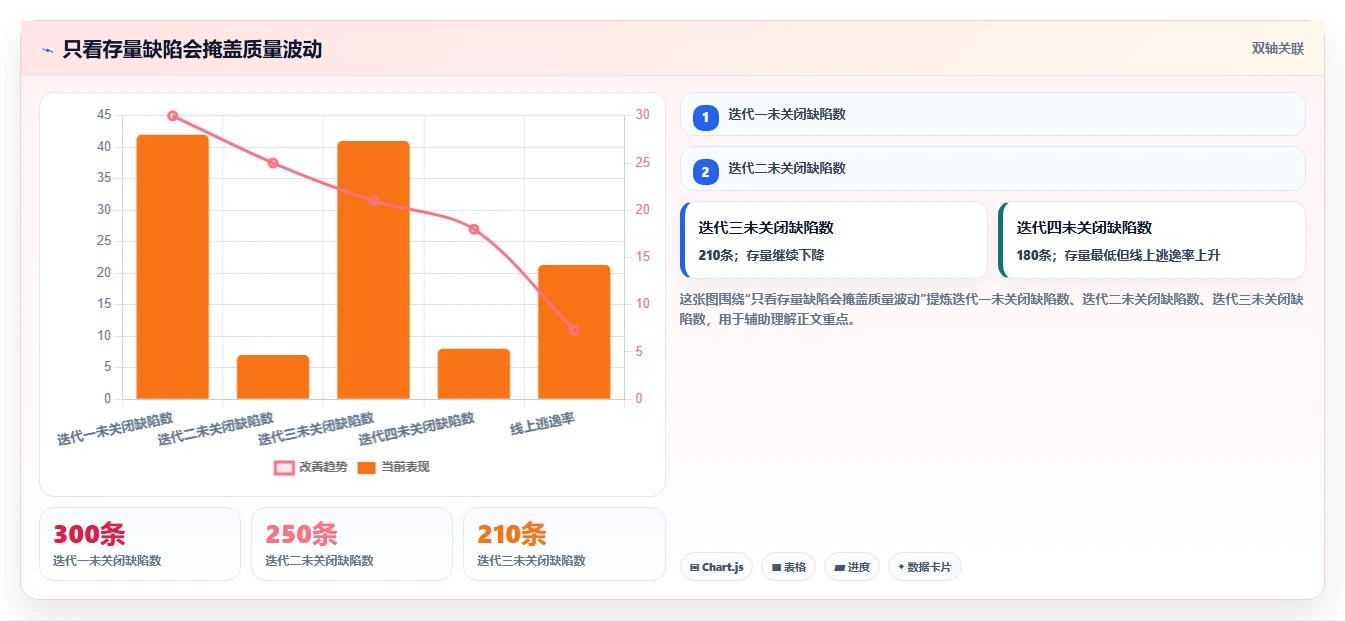Image resolution: width=1345 pixels, height=621 pixels.
Task: Open the 进度 tag chip
Action: click(x=852, y=567)
